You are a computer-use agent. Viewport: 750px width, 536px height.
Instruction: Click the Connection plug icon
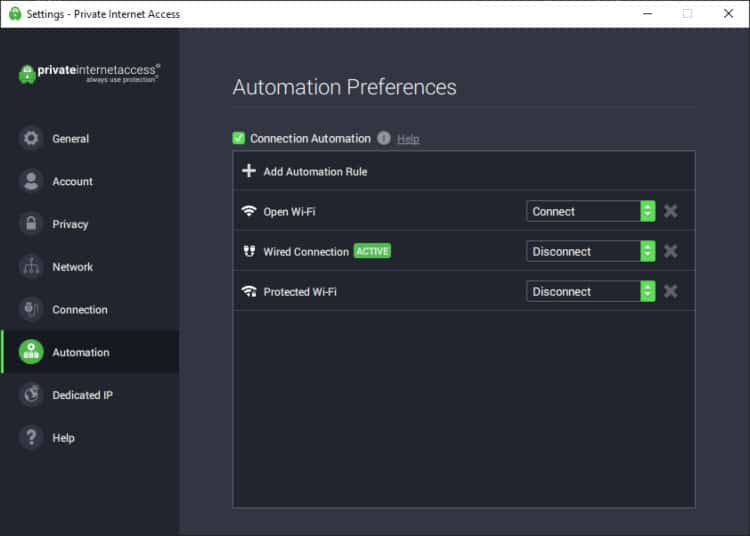tap(31, 310)
